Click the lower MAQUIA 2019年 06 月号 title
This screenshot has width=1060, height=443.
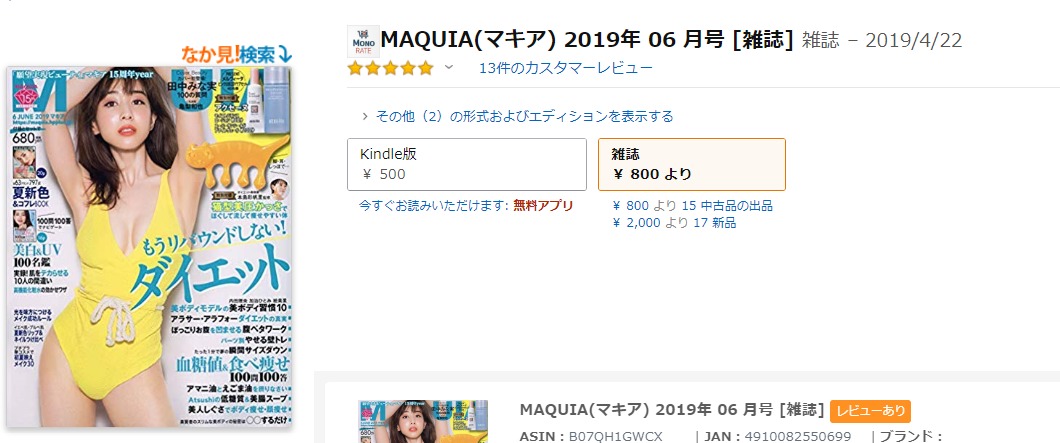672,411
